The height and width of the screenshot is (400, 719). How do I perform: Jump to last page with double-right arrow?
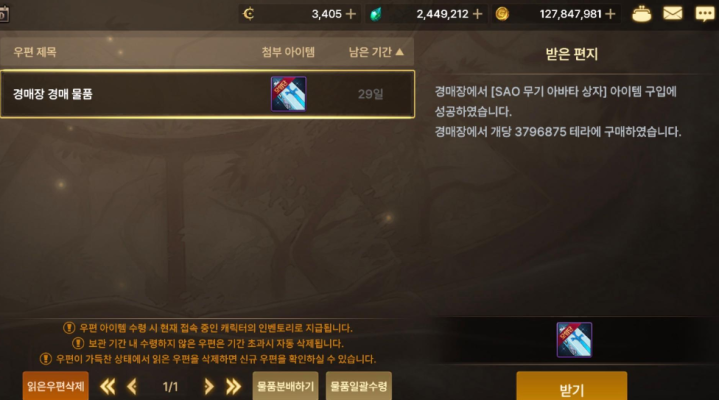(233, 387)
